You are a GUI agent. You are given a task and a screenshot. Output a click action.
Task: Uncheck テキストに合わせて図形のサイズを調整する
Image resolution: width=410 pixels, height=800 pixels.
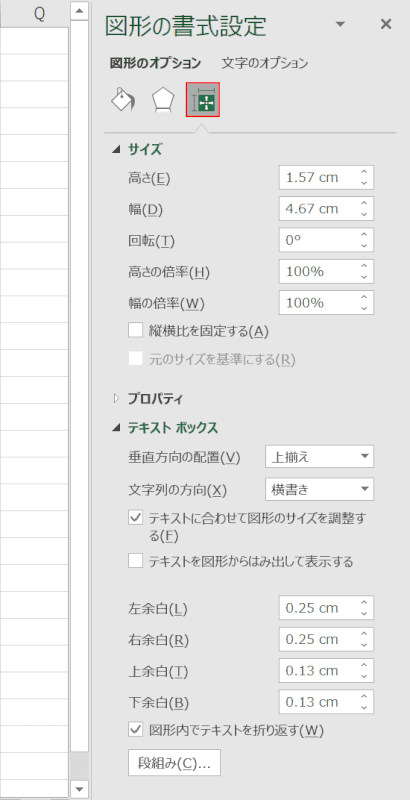point(135,518)
